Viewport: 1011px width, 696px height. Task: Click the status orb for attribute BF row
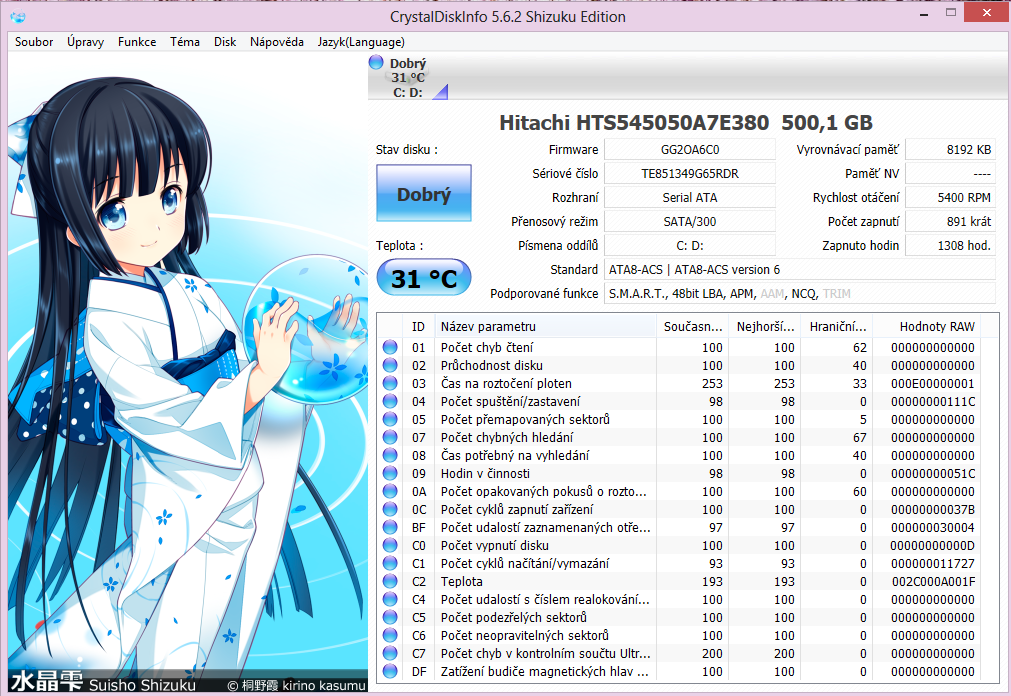click(x=390, y=528)
